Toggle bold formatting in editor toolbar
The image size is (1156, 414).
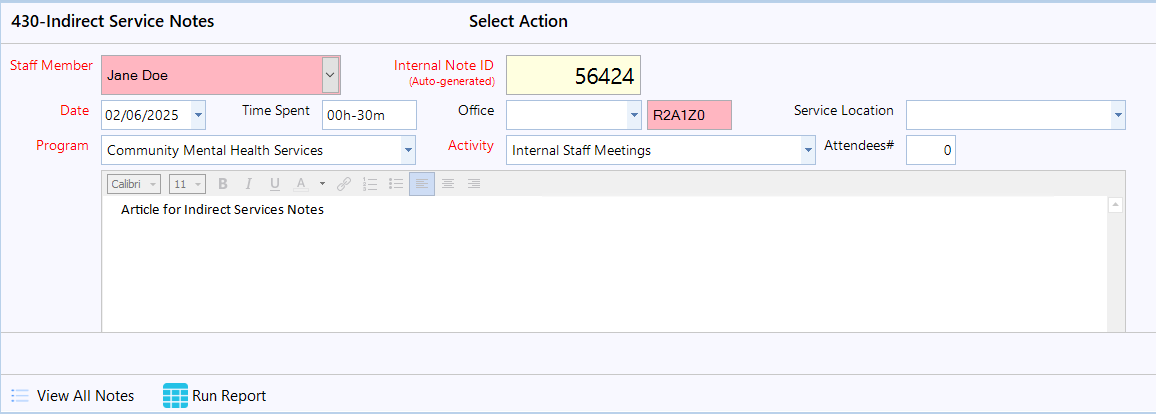(223, 183)
